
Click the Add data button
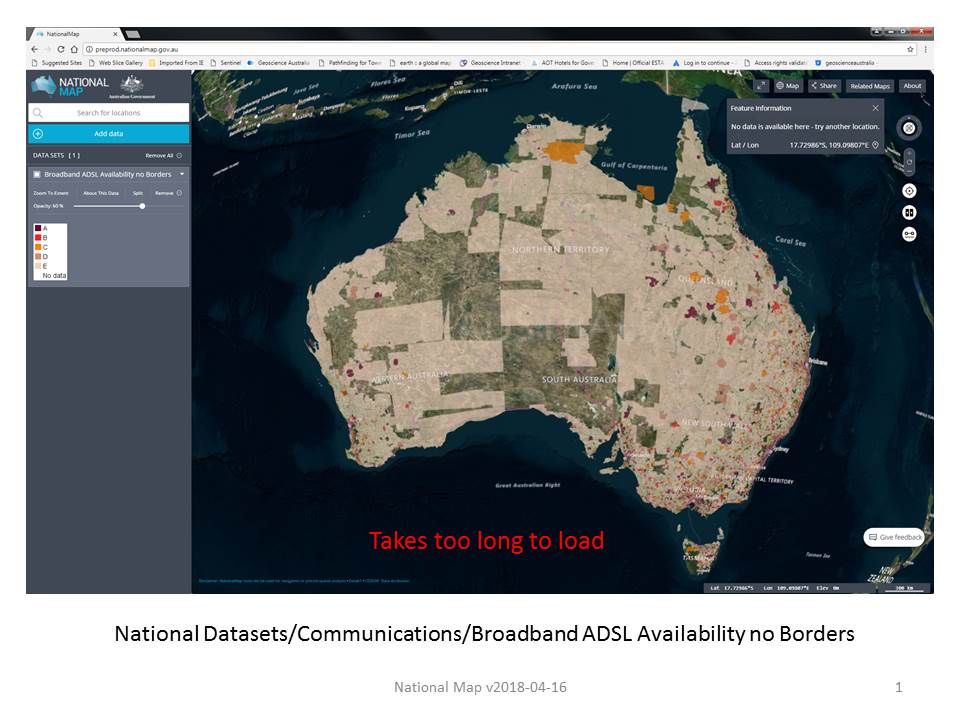pyautogui.click(x=108, y=133)
